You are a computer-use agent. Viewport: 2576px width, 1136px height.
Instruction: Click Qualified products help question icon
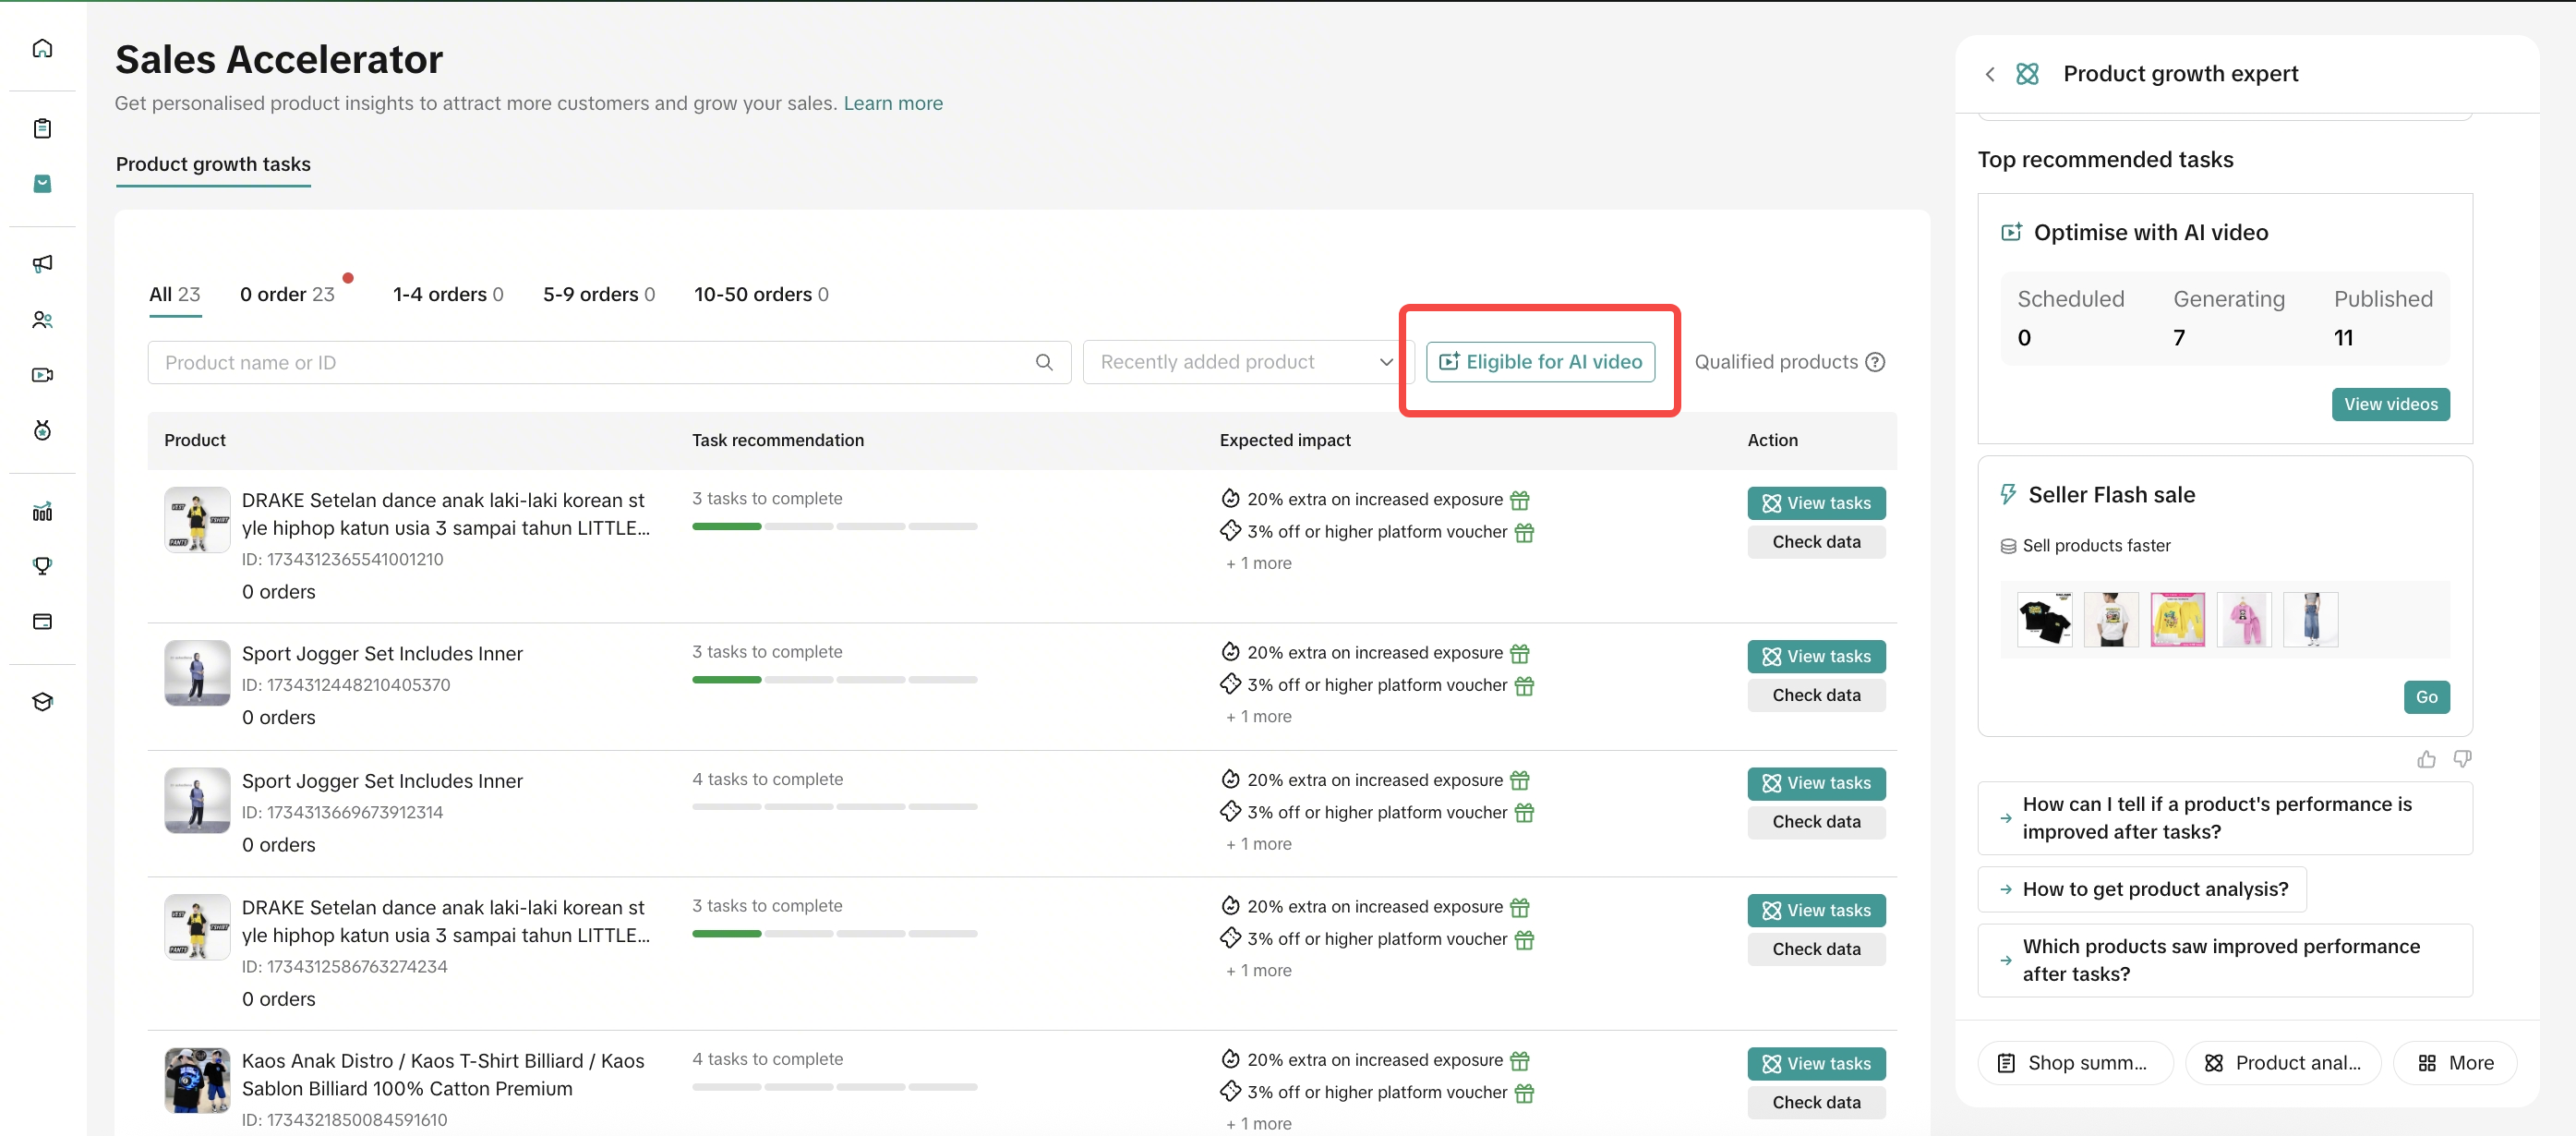click(x=1876, y=363)
